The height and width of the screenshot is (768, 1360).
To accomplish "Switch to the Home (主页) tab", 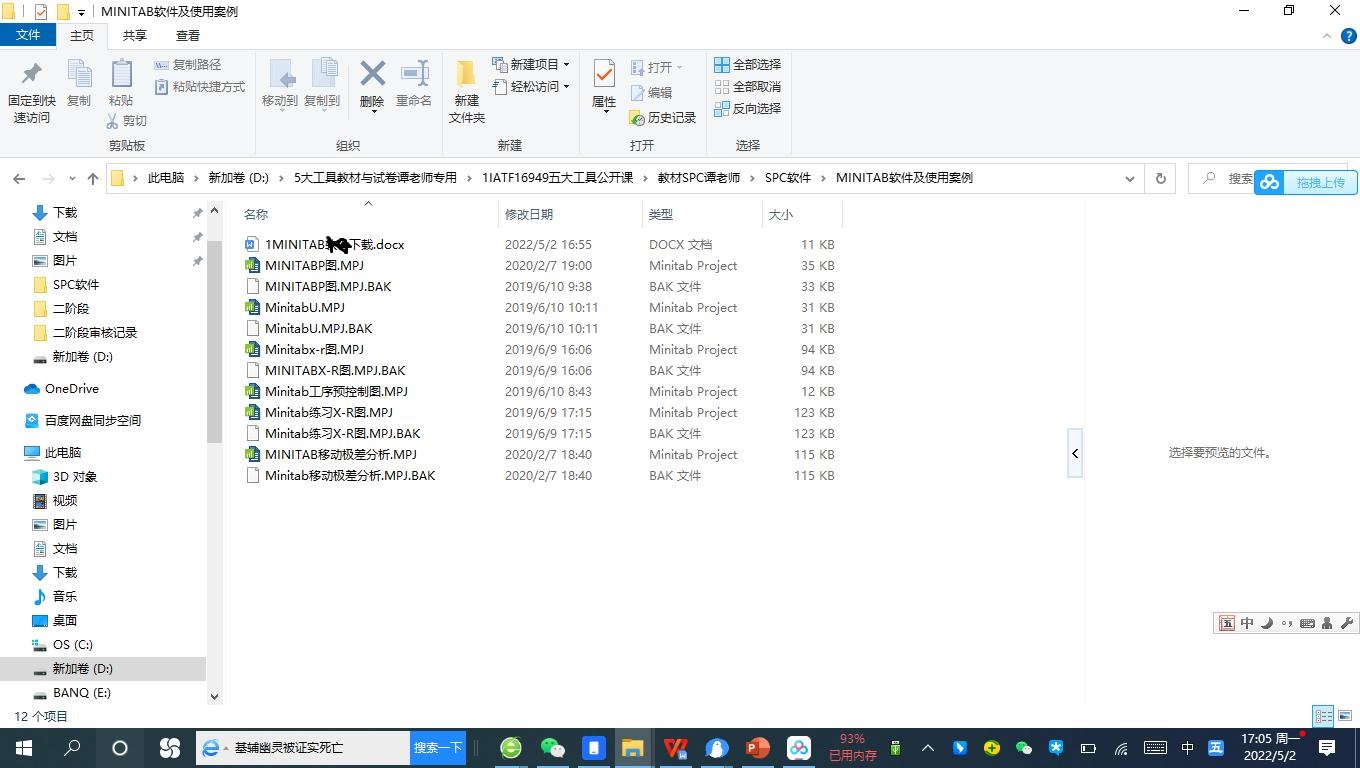I will tap(82, 35).
